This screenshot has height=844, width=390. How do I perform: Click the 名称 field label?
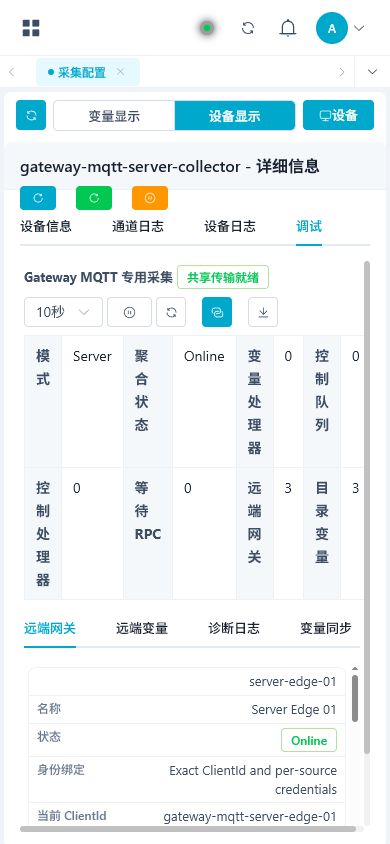49,709
